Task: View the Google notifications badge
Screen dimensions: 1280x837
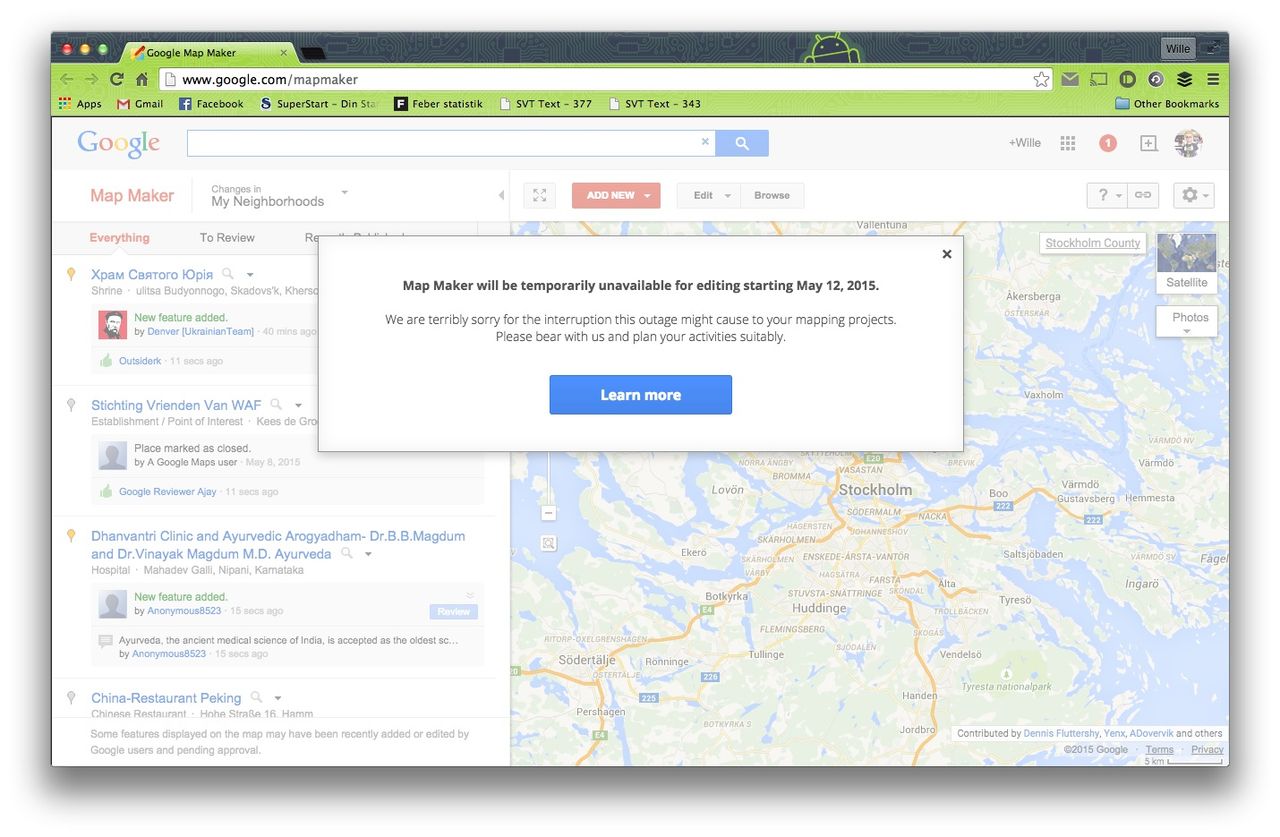Action: pos(1107,143)
